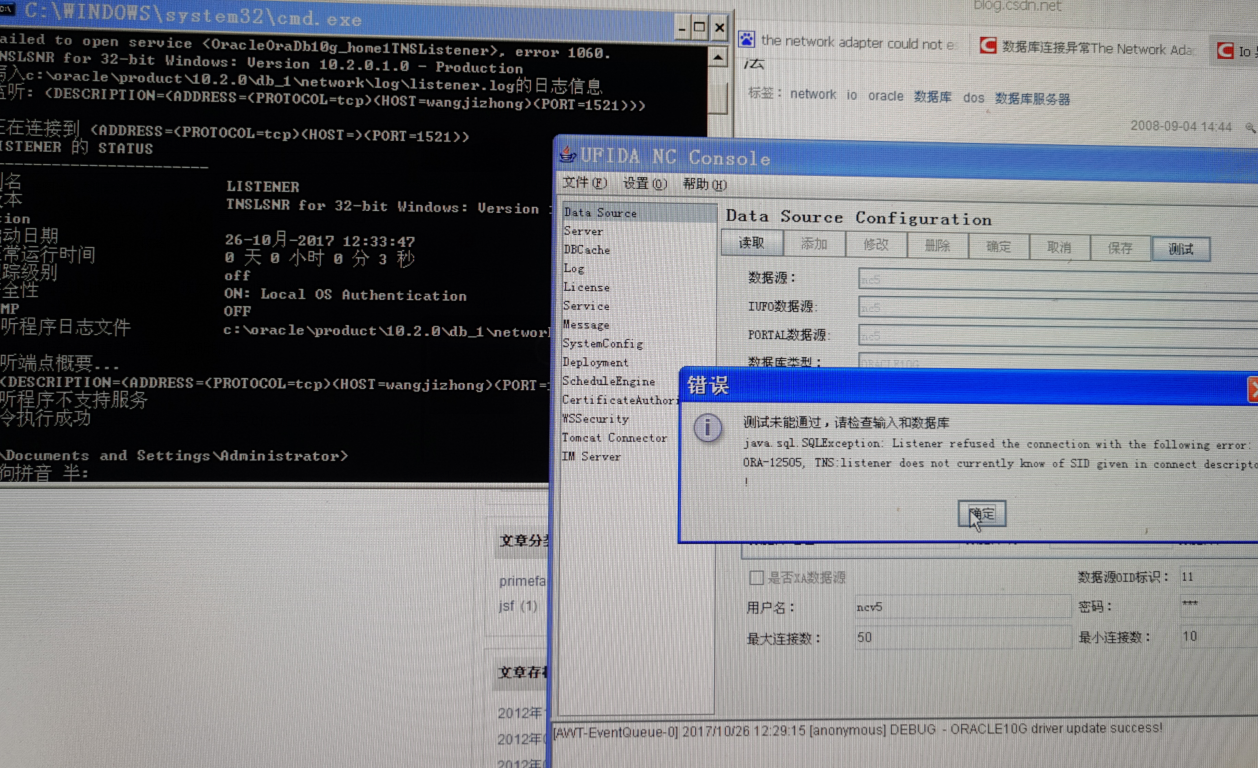This screenshot has height=768, width=1258.
Task: Click the INFO数据源 input field
Action: (x=1058, y=308)
